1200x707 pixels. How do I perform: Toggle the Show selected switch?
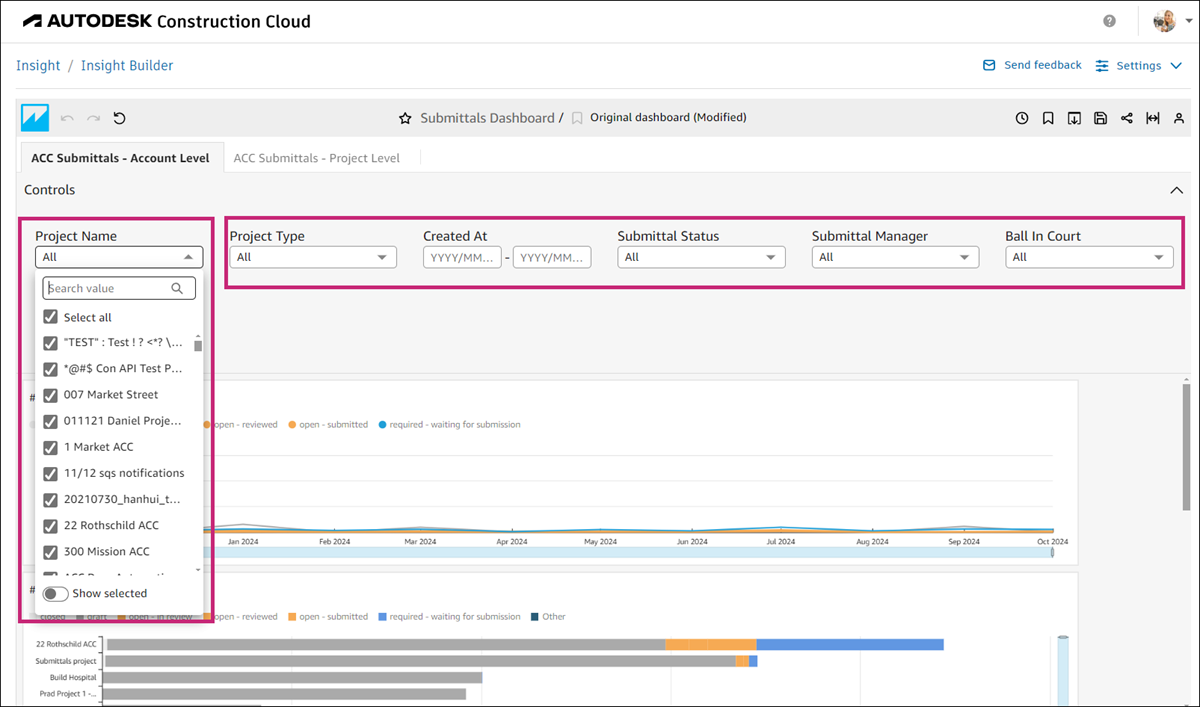56,594
